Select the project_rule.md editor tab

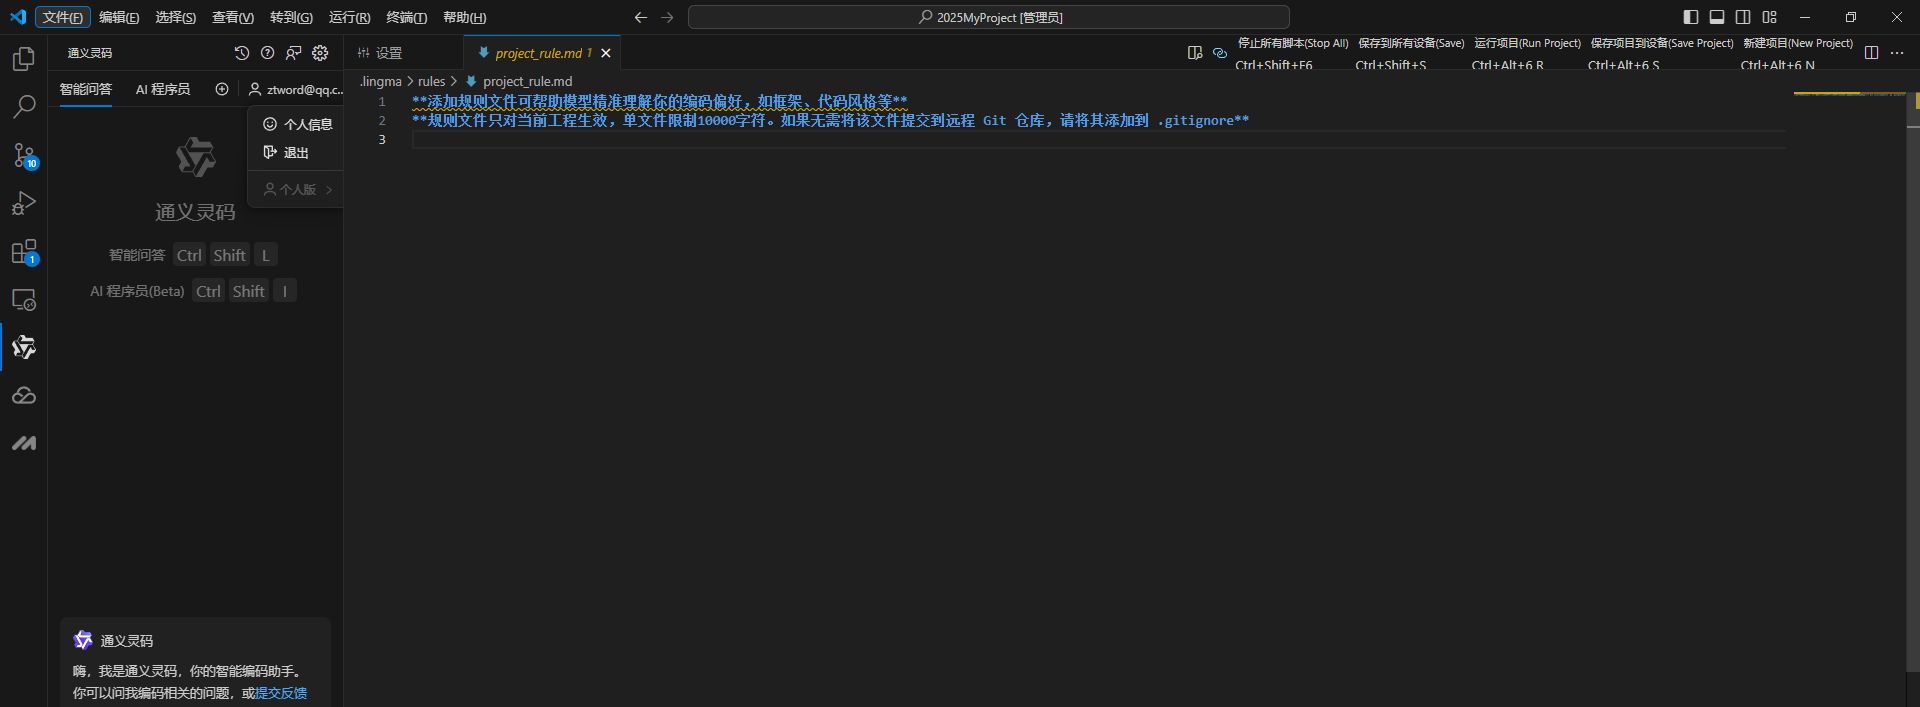pos(543,53)
